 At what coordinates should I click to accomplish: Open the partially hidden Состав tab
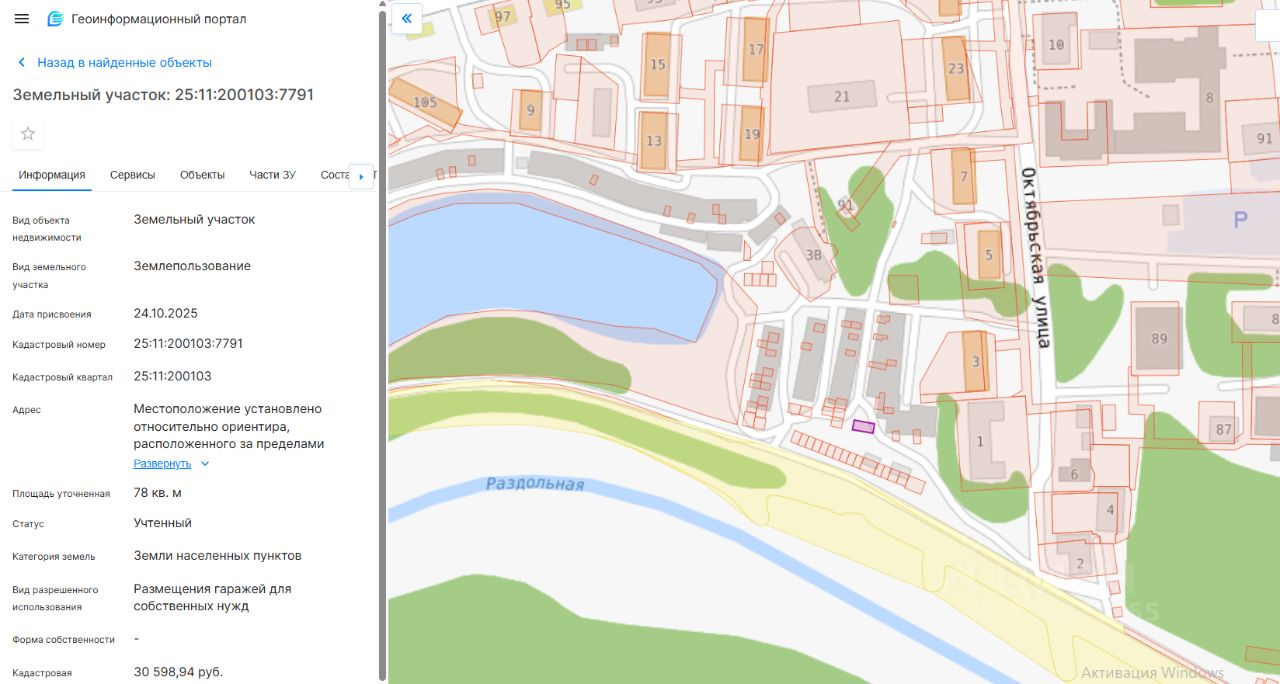[x=334, y=175]
